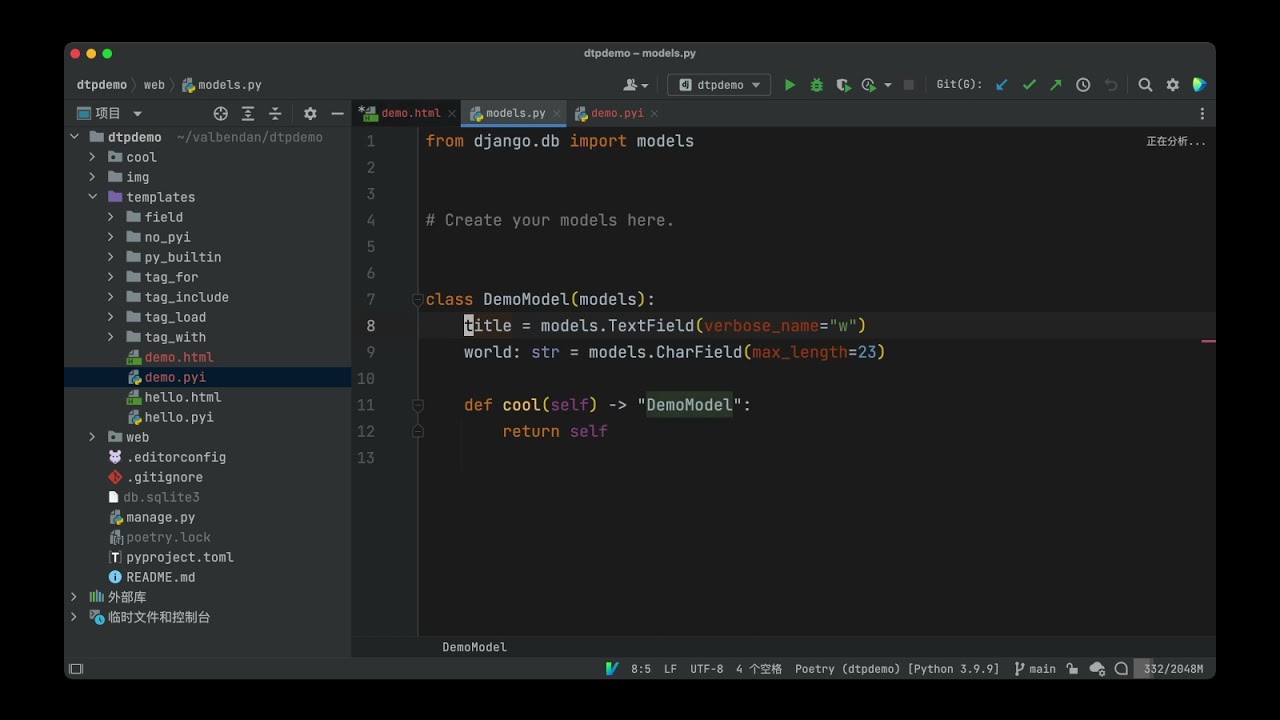The height and width of the screenshot is (720, 1280).
Task: Select opened file target icon in project panel
Action: (x=221, y=113)
